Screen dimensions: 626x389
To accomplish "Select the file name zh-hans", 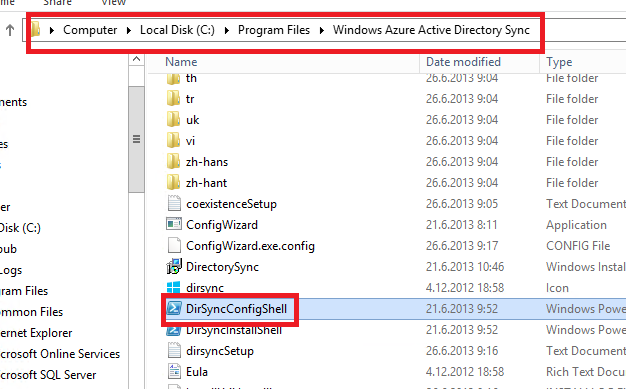I will (x=207, y=162).
